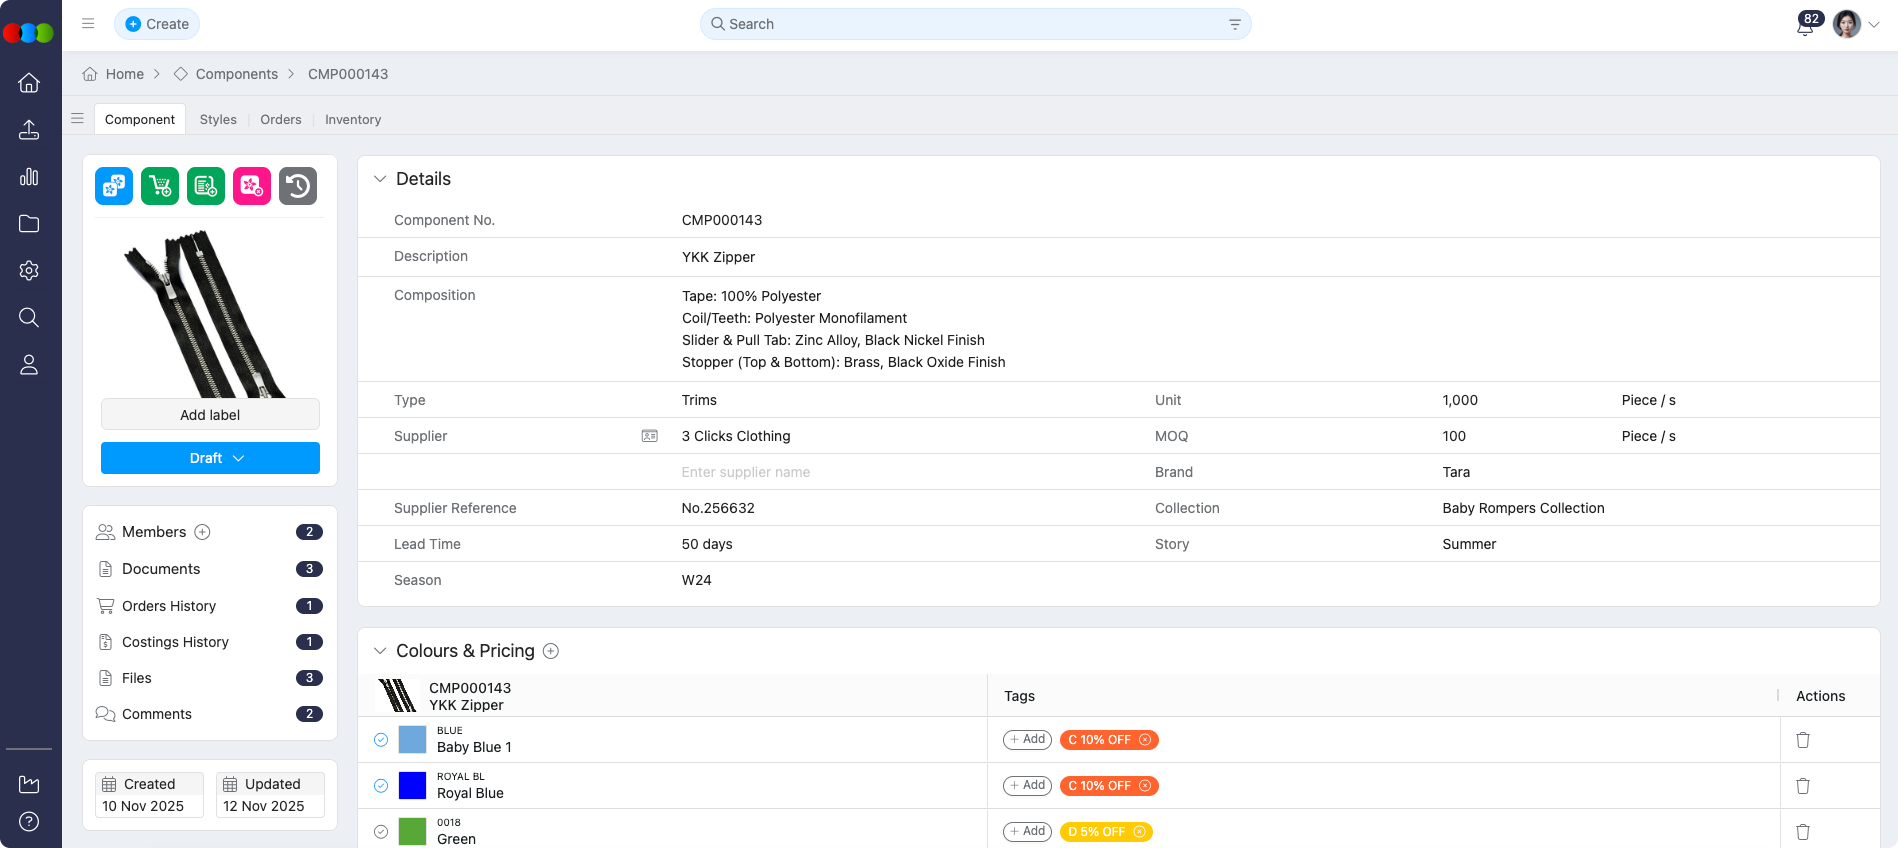Toggle the Royal Blue row checkmark
Screen dimensions: 1898x848
click(x=381, y=786)
